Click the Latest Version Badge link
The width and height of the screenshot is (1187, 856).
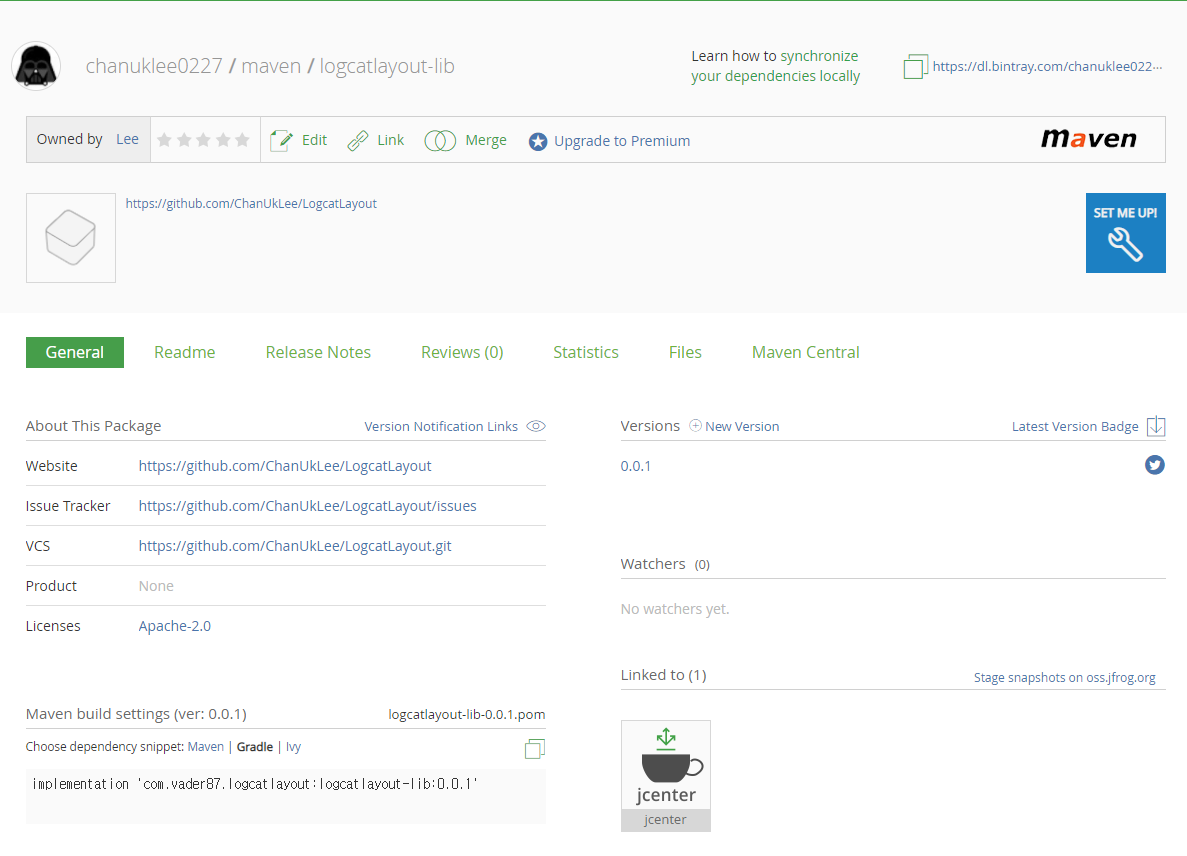pyautogui.click(x=1075, y=426)
